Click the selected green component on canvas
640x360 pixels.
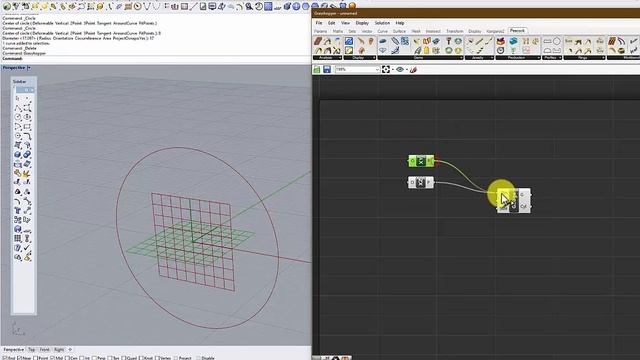coord(421,161)
